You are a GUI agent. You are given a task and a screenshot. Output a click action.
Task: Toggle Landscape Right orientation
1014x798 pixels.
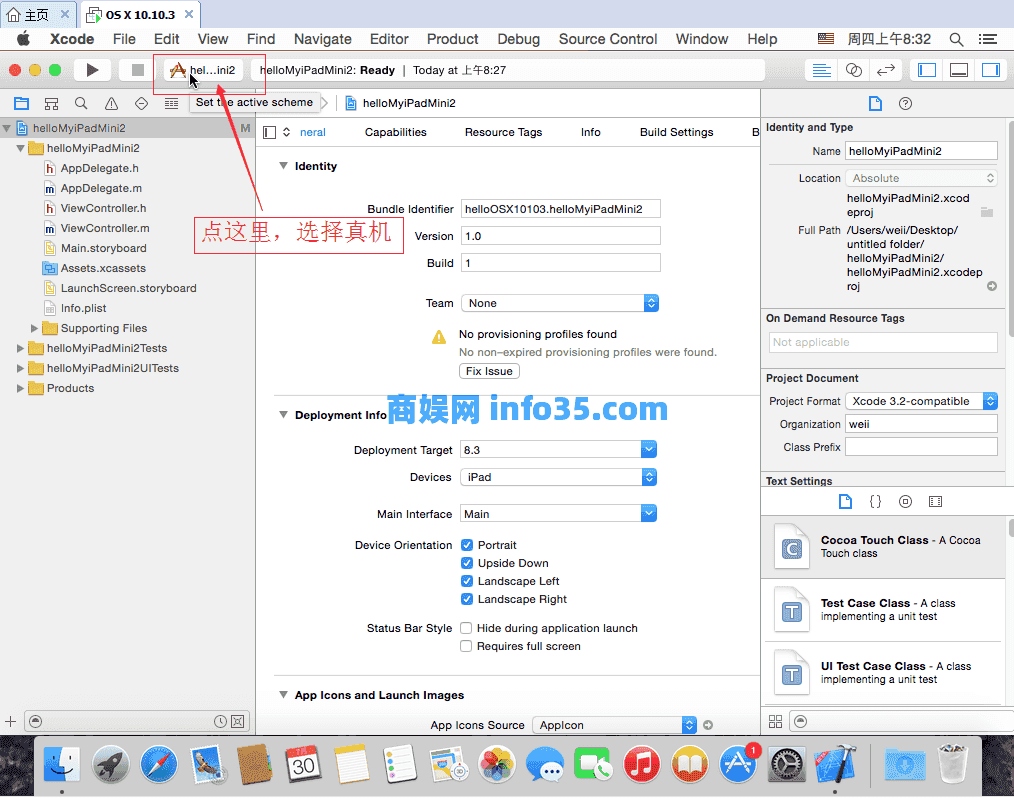[467, 599]
